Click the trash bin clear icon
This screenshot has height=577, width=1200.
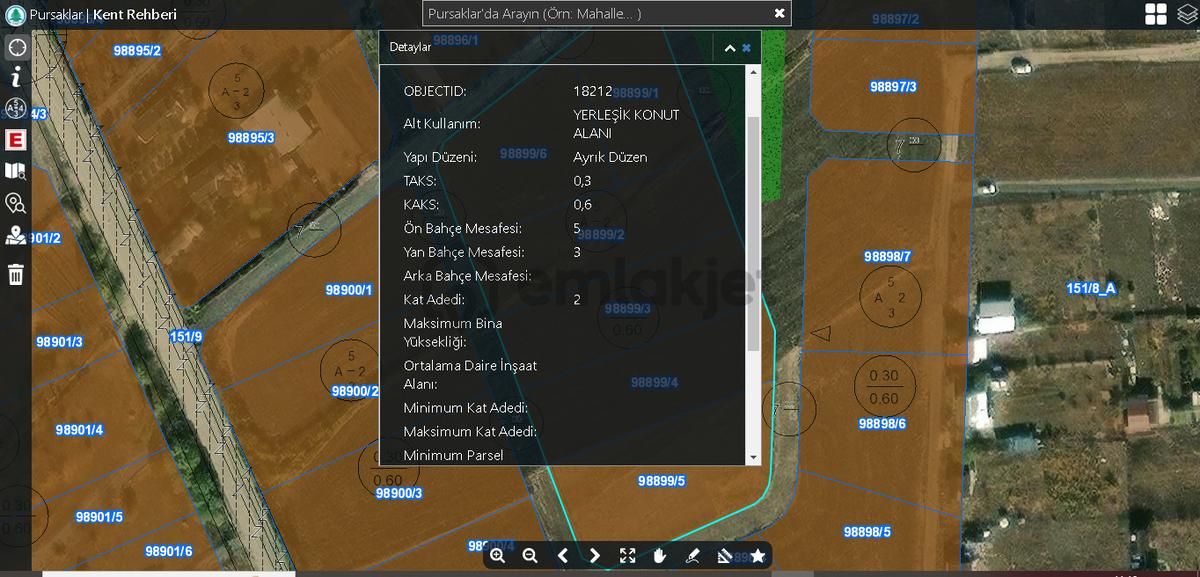pyautogui.click(x=16, y=274)
